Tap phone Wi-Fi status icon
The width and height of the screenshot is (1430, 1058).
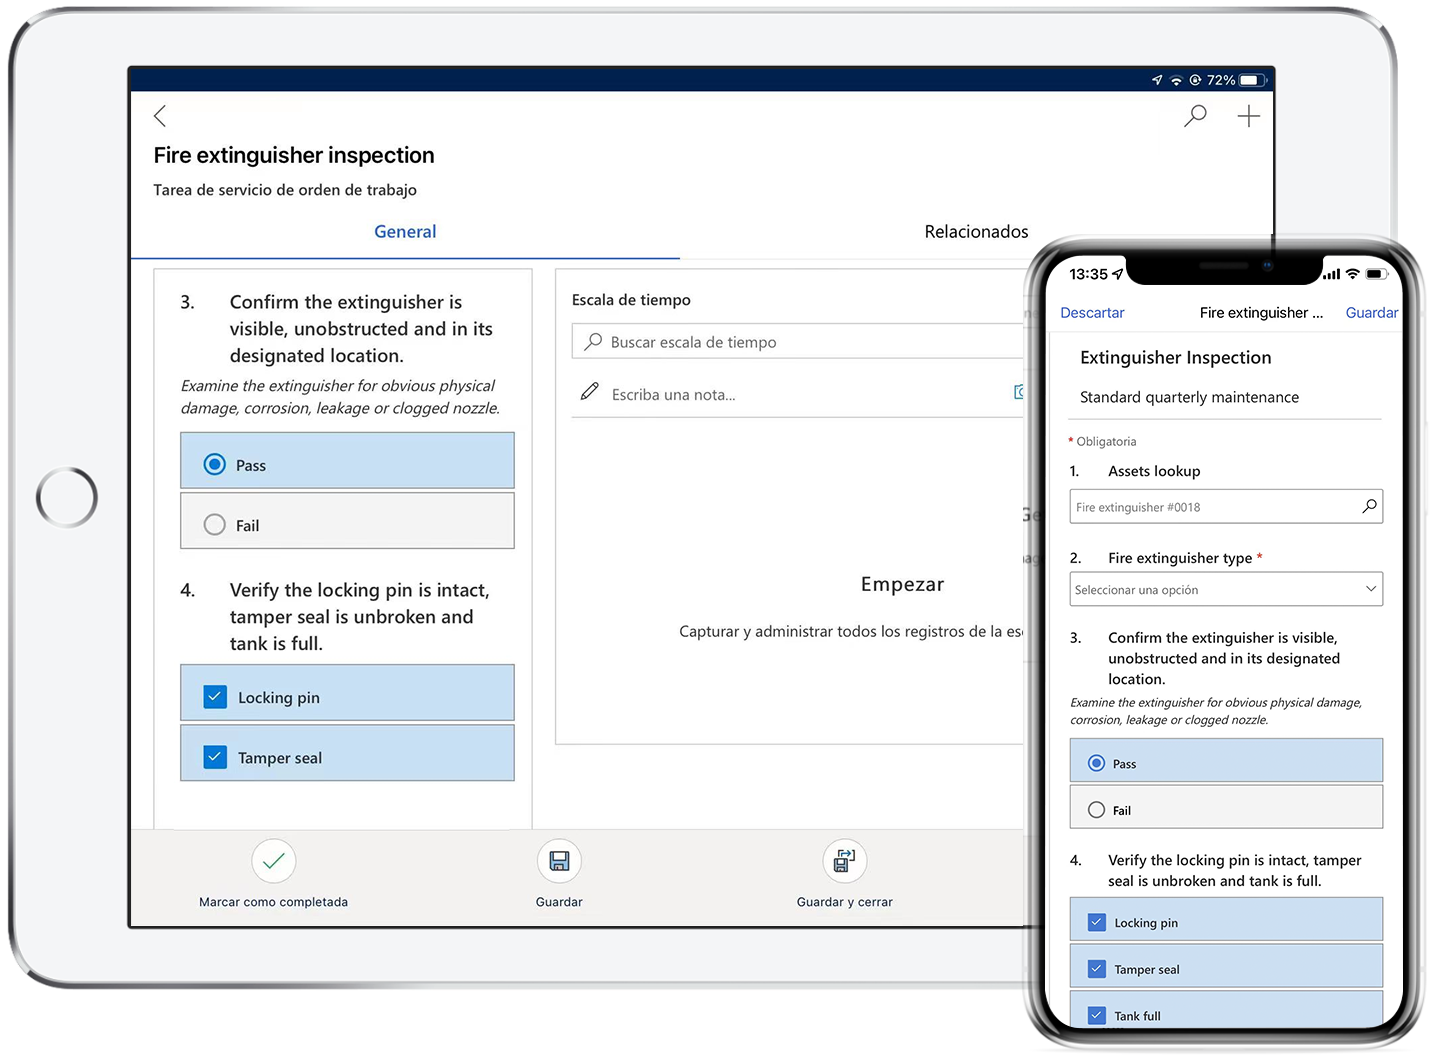[x=1352, y=273]
